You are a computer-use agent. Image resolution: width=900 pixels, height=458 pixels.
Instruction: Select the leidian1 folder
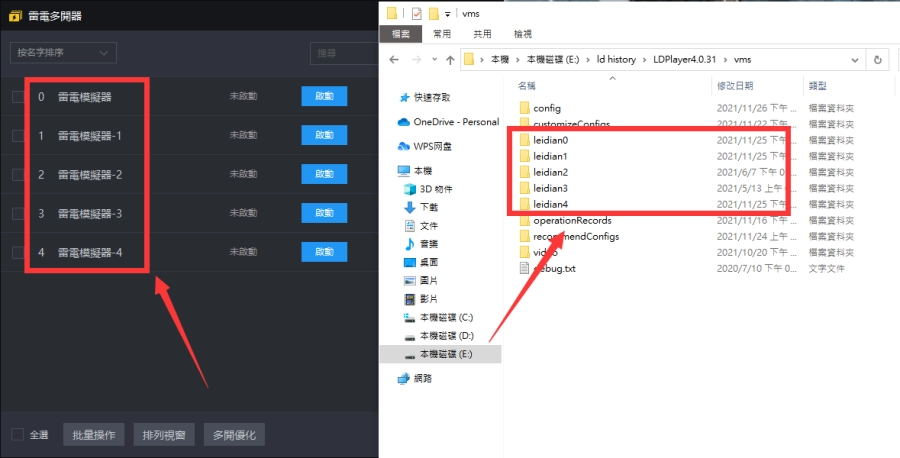click(x=544, y=156)
